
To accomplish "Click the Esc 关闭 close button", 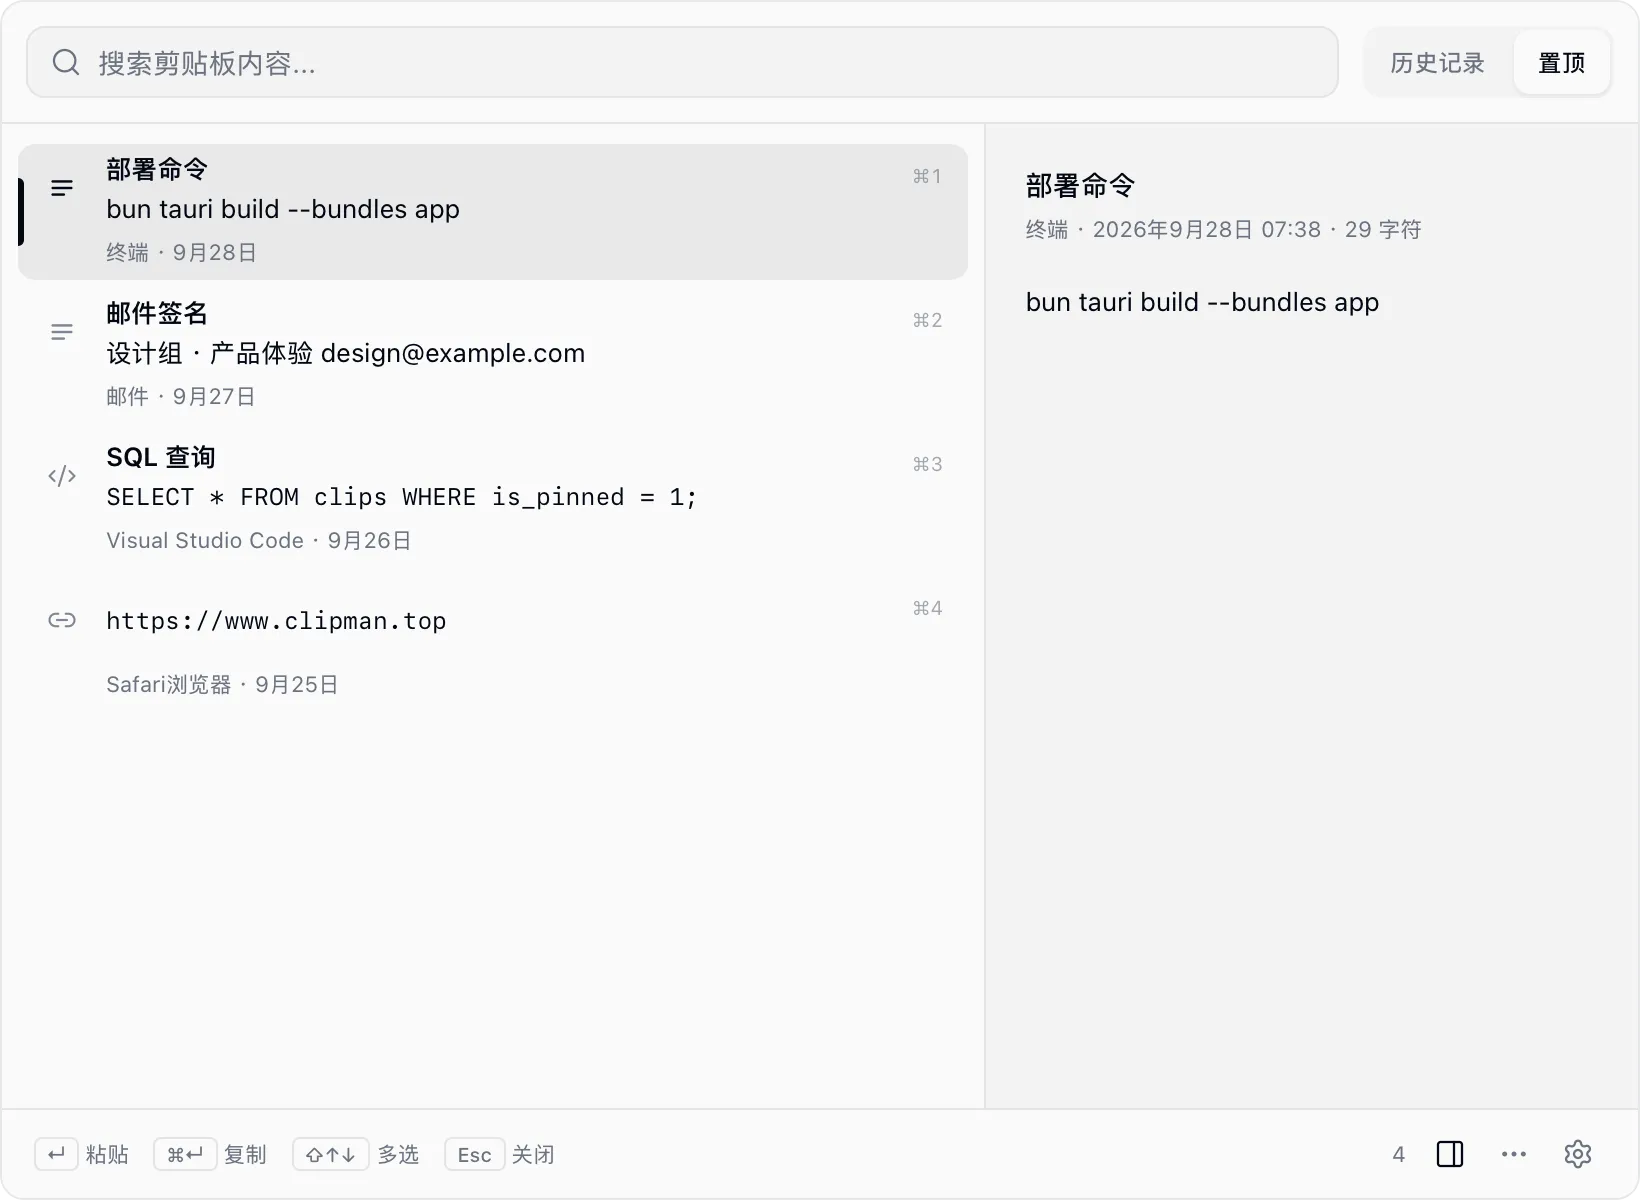I will [x=500, y=1154].
